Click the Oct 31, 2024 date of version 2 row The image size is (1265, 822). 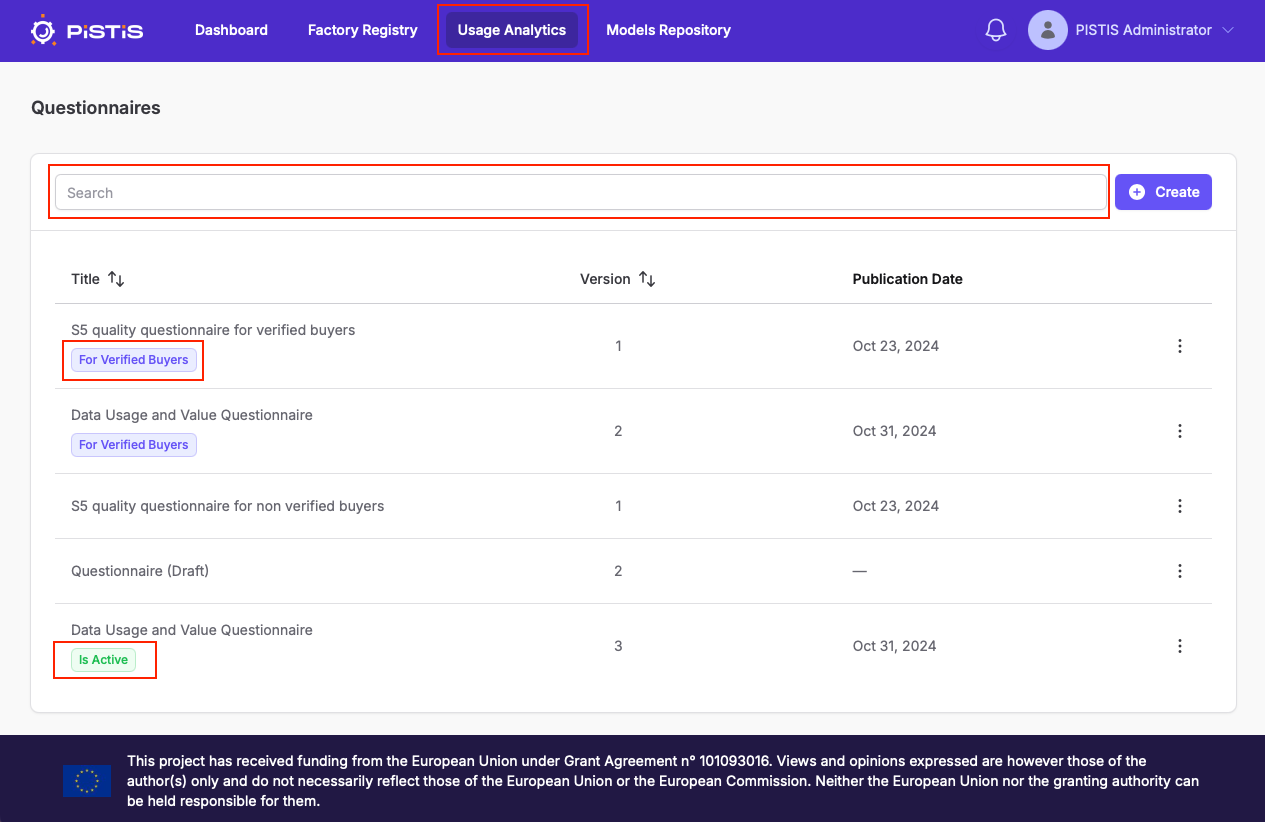[x=895, y=431]
